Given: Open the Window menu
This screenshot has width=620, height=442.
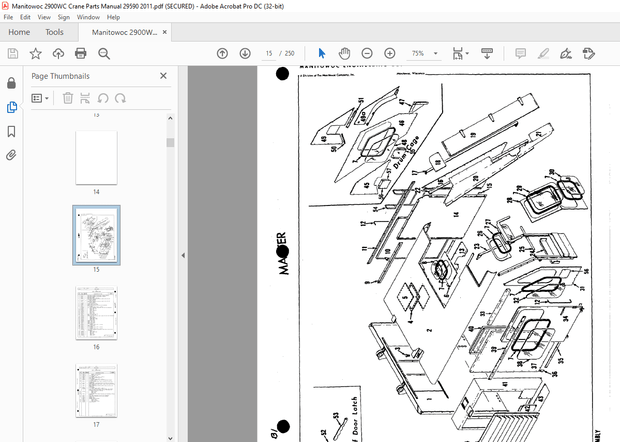Looking at the screenshot, I should (x=88, y=17).
